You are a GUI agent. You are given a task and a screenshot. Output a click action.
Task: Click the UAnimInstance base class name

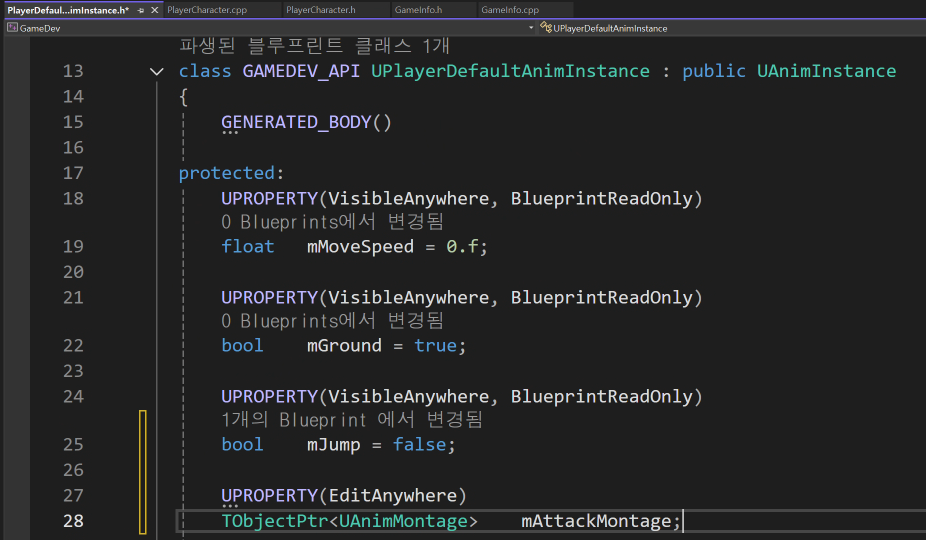coord(826,71)
